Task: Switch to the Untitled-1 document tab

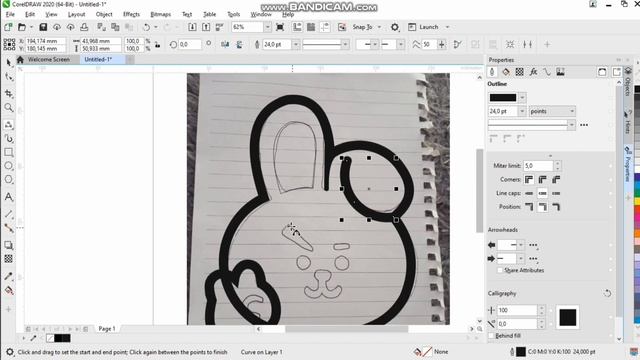Action: (x=98, y=59)
